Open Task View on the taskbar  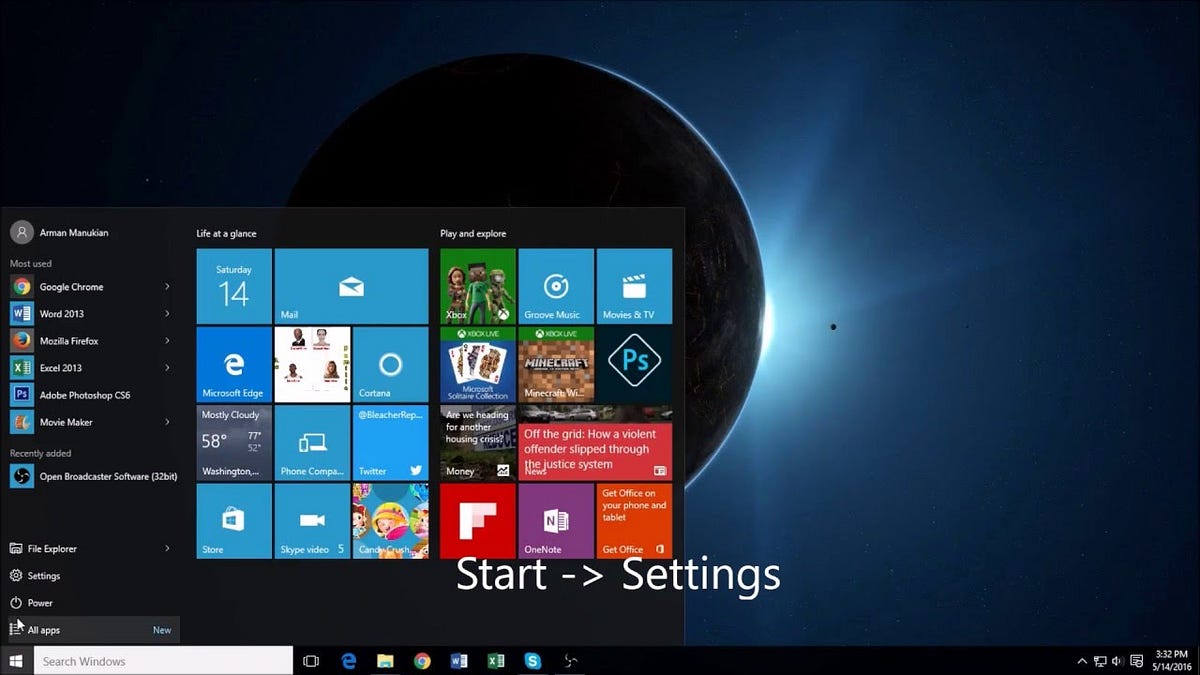(x=311, y=661)
